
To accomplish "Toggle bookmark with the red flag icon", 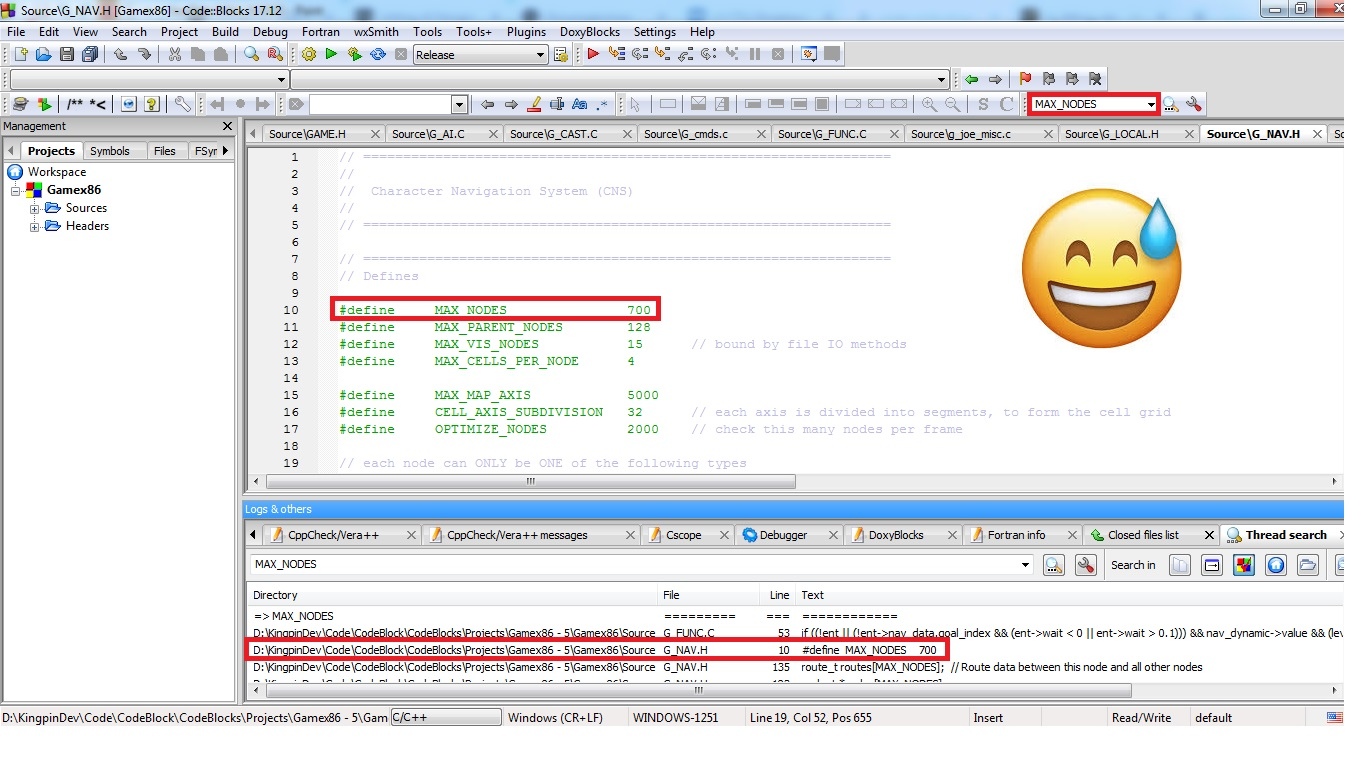I will tap(1025, 79).
